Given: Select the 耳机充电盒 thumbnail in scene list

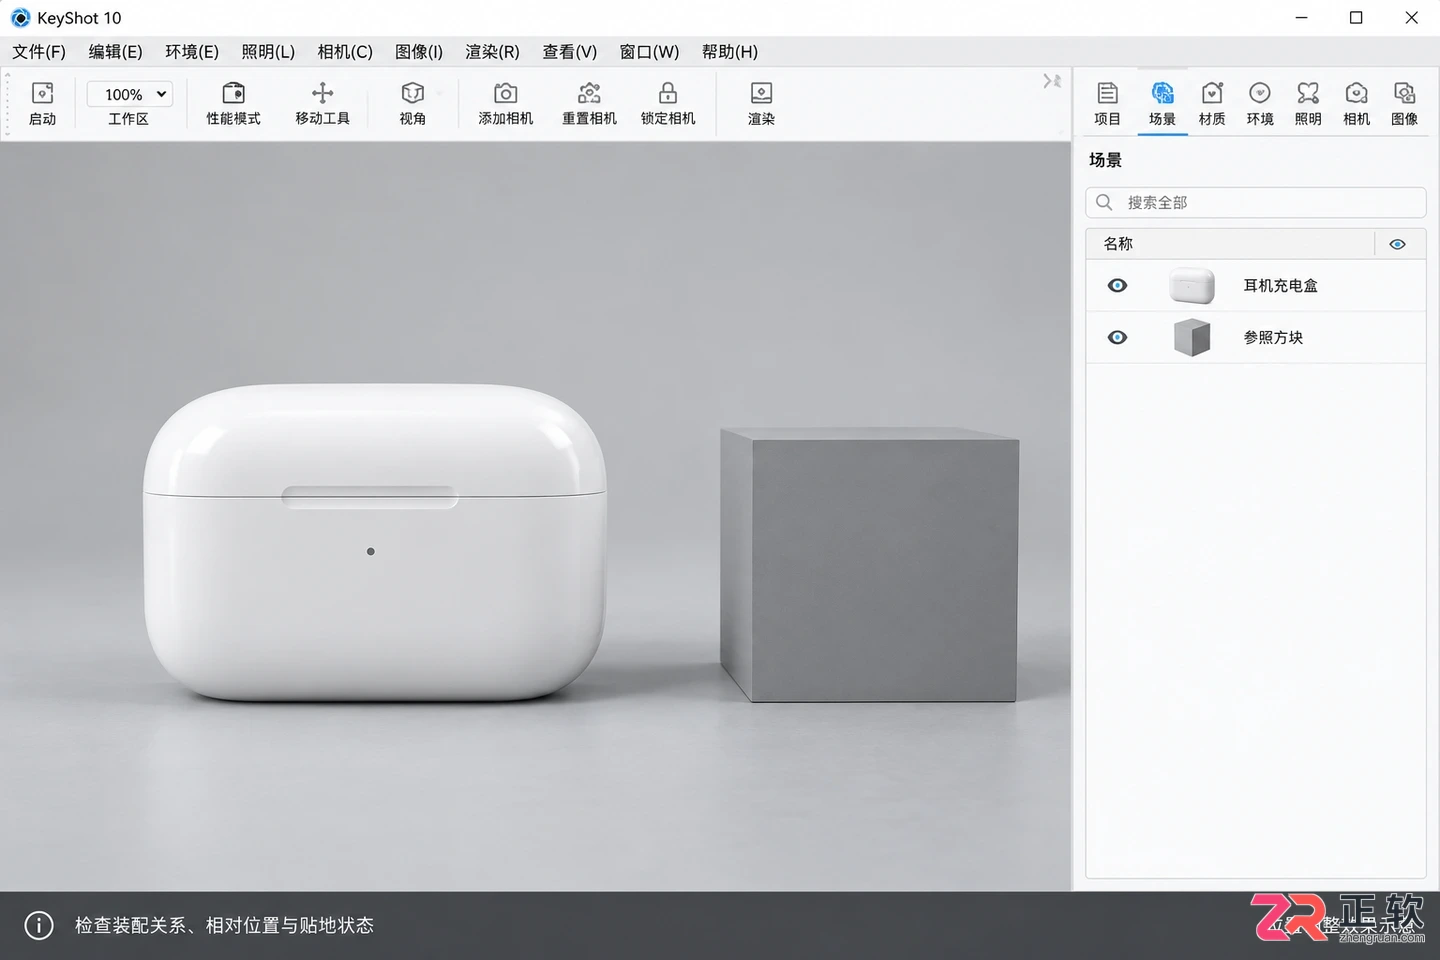Looking at the screenshot, I should [1192, 286].
